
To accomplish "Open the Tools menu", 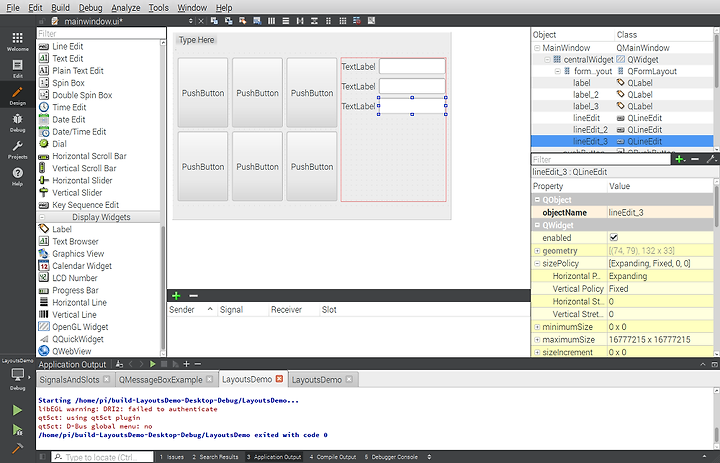I will click(158, 7).
